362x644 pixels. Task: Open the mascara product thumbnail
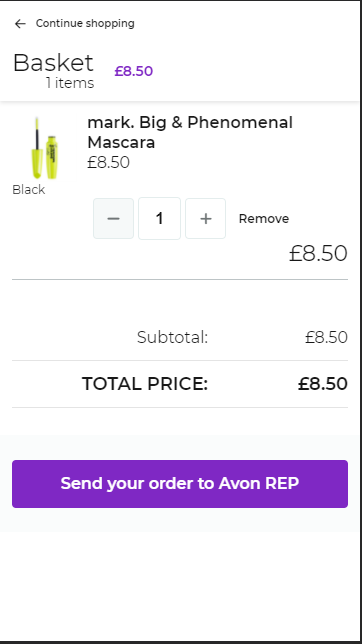(x=45, y=148)
